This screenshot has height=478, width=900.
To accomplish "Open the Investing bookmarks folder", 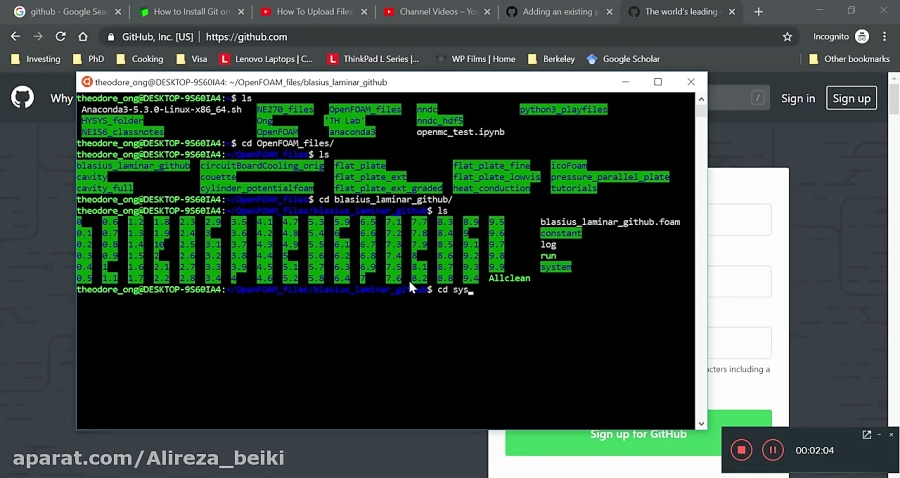I will (35, 59).
